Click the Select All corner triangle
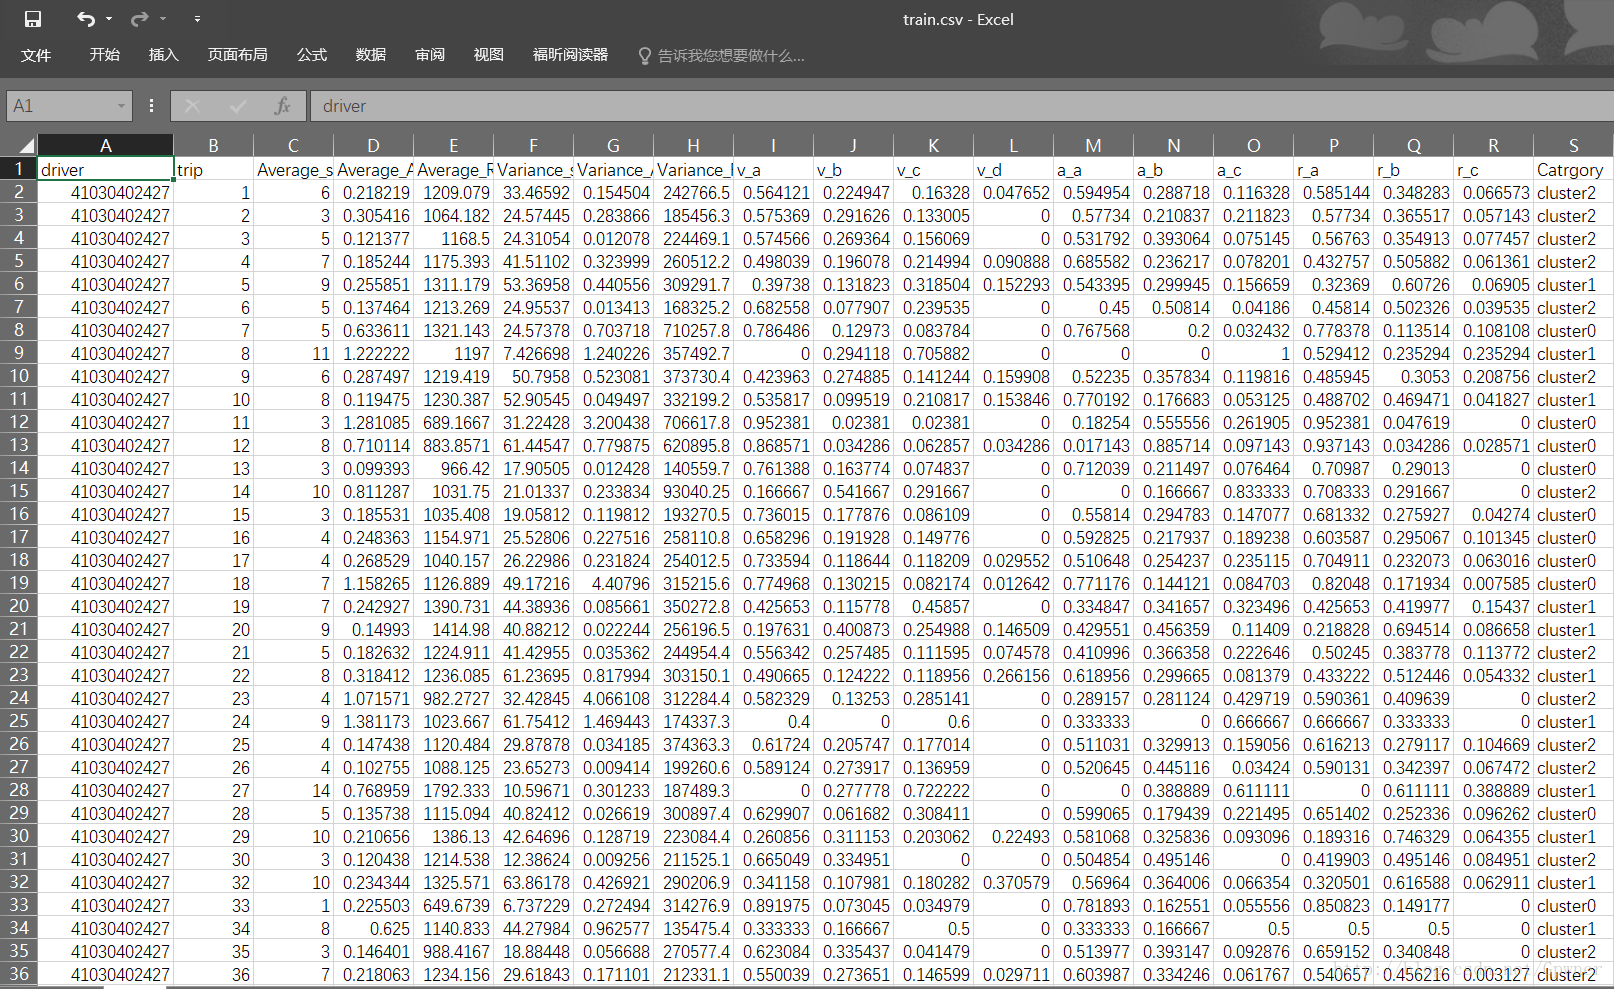The image size is (1614, 989). click(x=26, y=145)
